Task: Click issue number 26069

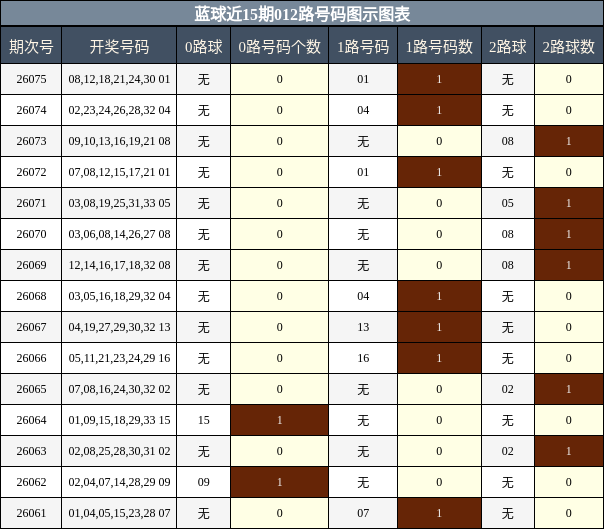Action: point(31,265)
